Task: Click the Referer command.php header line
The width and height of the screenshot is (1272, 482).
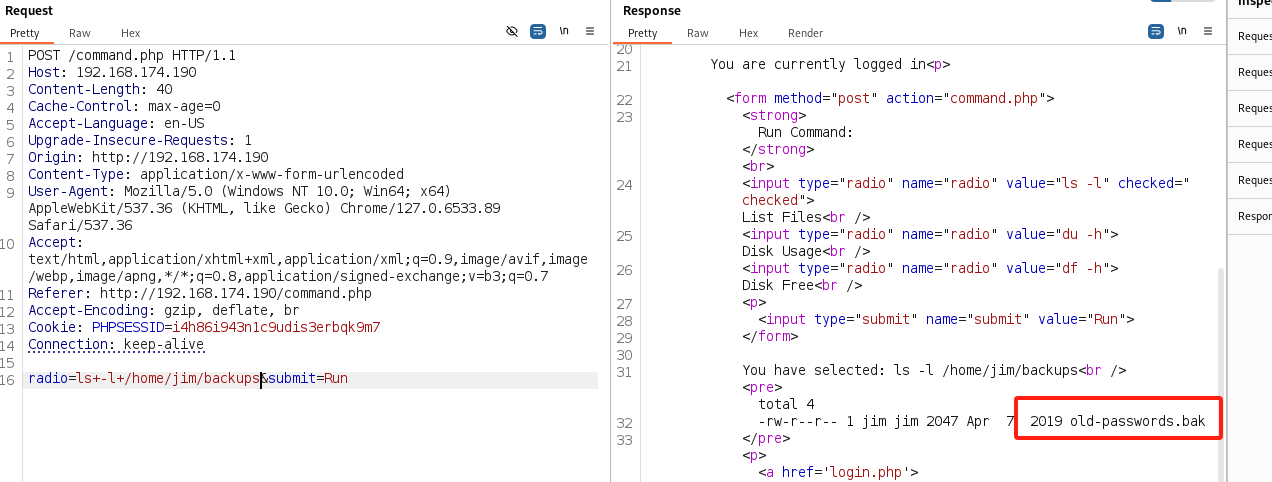Action: (200, 294)
